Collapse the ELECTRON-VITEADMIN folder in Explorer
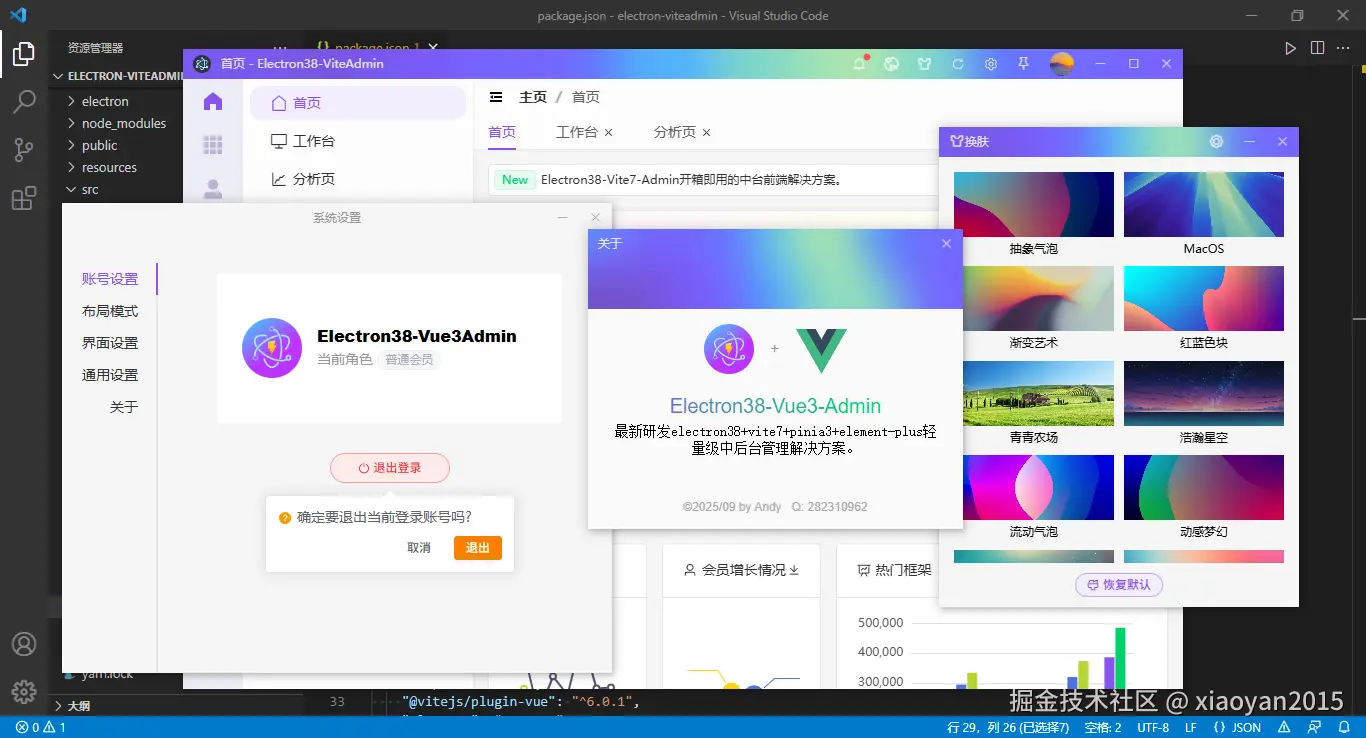The width and height of the screenshot is (1366, 738). point(116,75)
